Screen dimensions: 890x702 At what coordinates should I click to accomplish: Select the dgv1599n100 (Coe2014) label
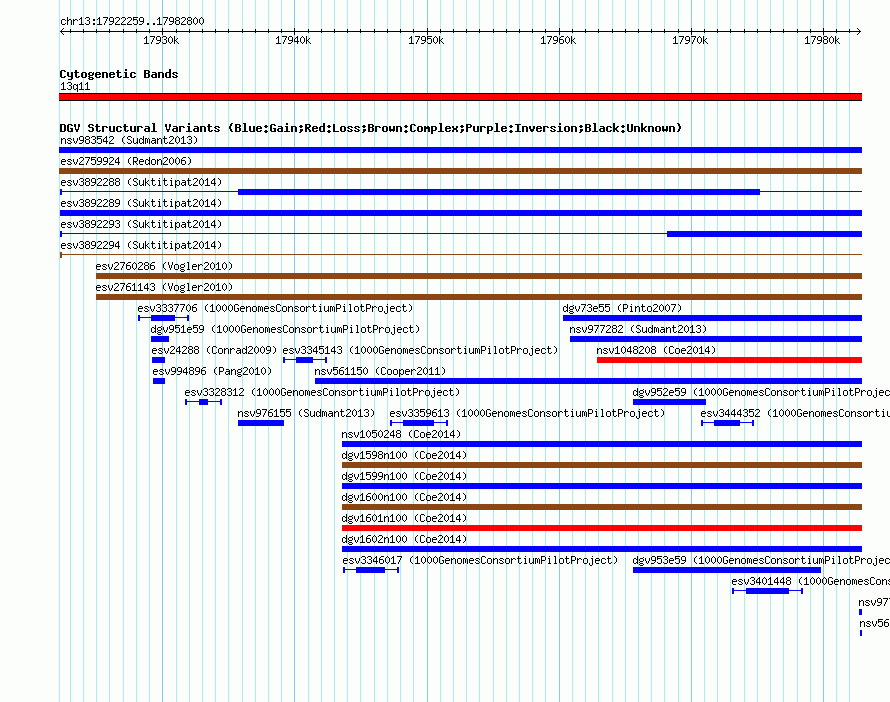[x=404, y=476]
